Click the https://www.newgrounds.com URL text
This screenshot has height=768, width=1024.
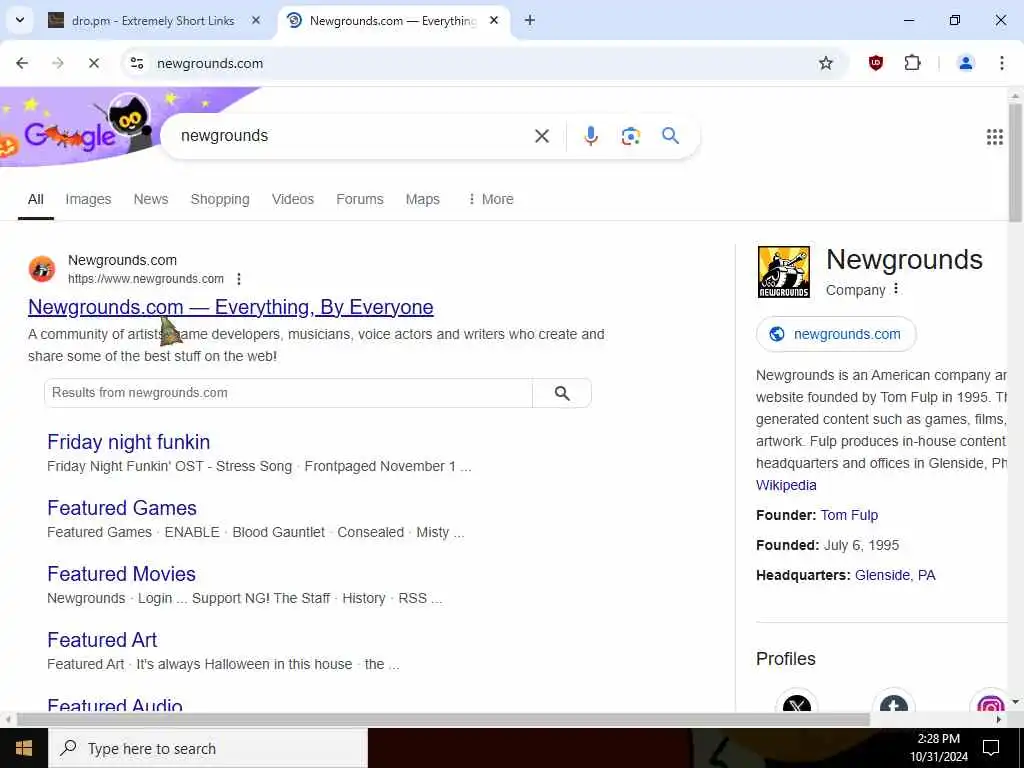click(146, 279)
